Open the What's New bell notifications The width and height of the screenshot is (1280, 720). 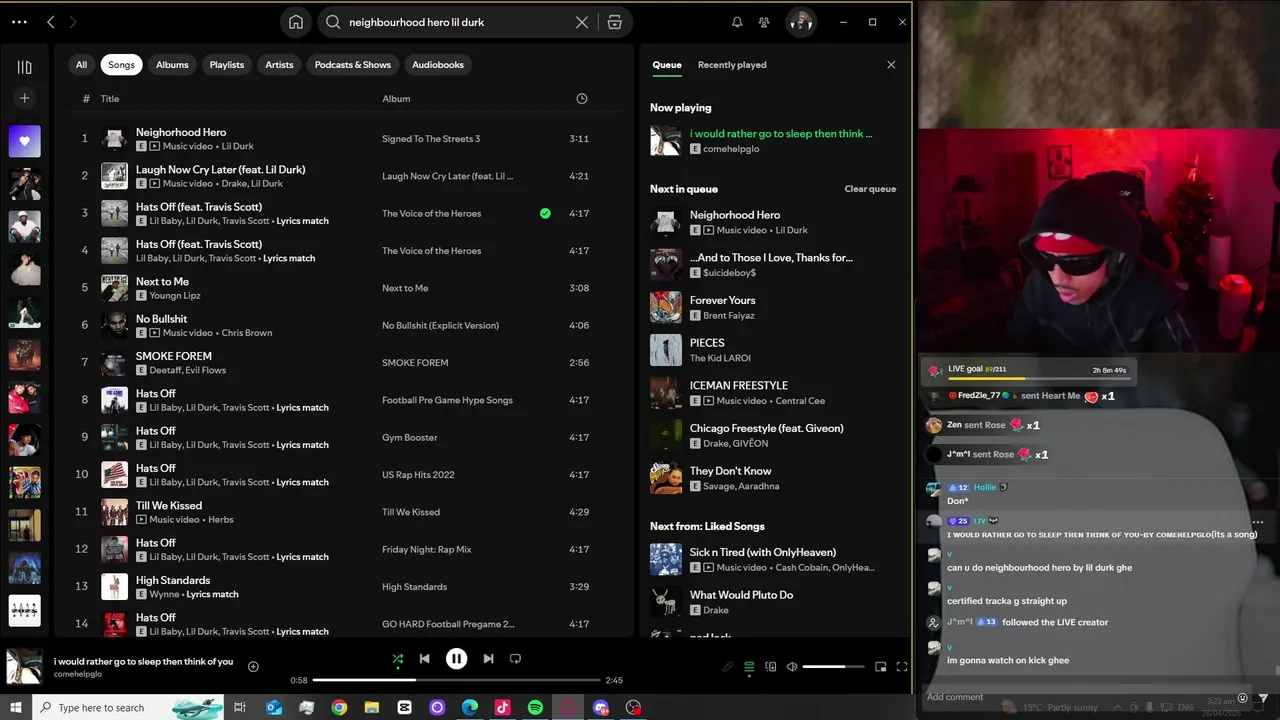pos(737,22)
